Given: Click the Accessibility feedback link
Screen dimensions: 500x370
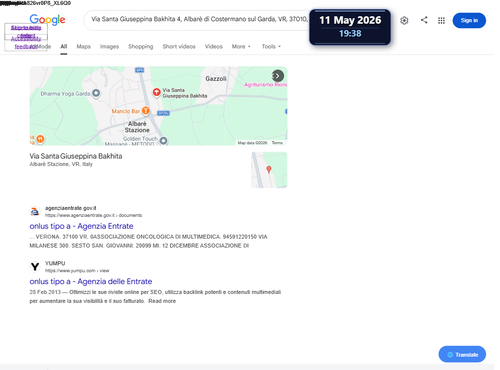Looking at the screenshot, I should pyautogui.click(x=26, y=43).
